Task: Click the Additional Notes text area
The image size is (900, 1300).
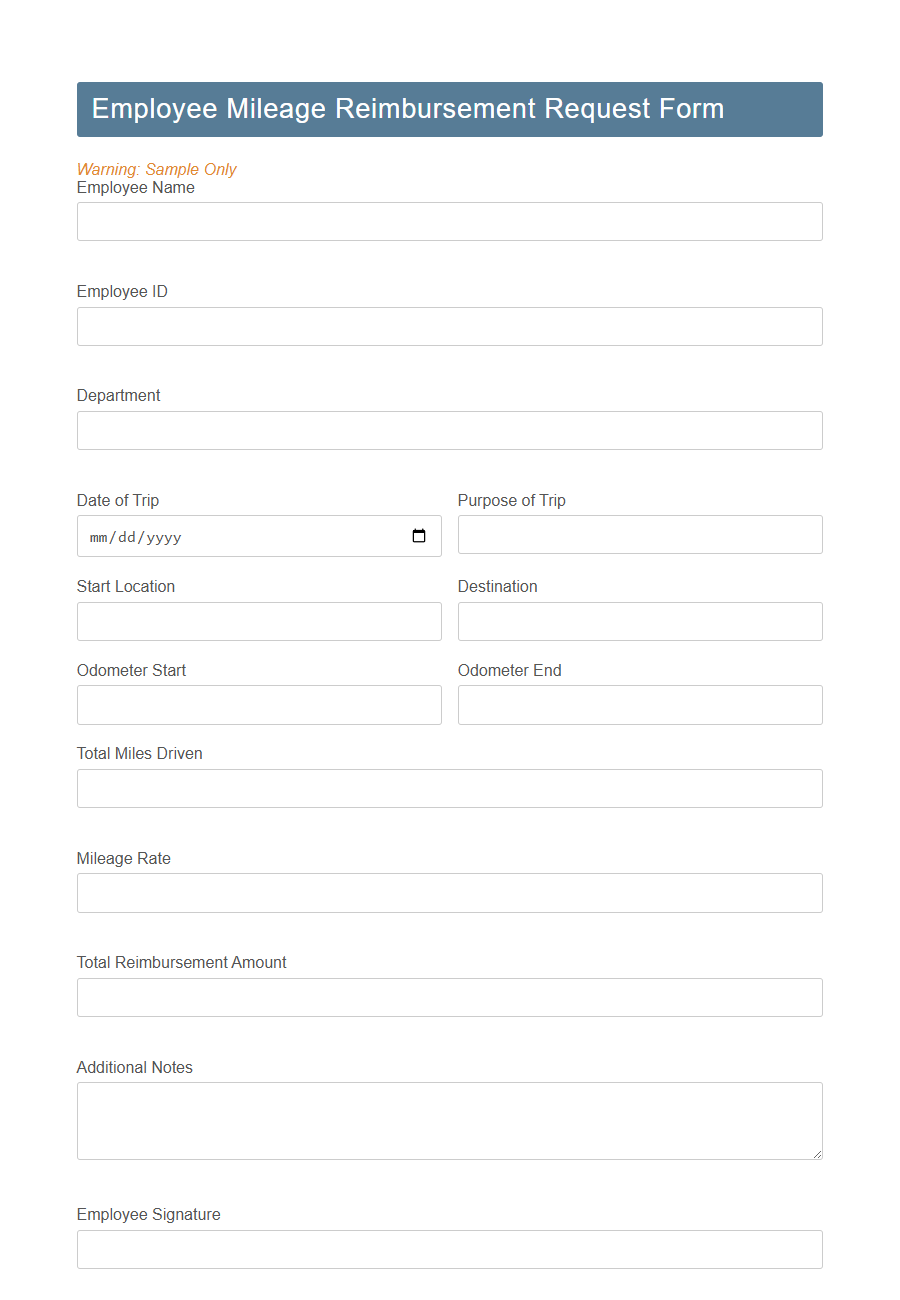Action: [449, 1120]
